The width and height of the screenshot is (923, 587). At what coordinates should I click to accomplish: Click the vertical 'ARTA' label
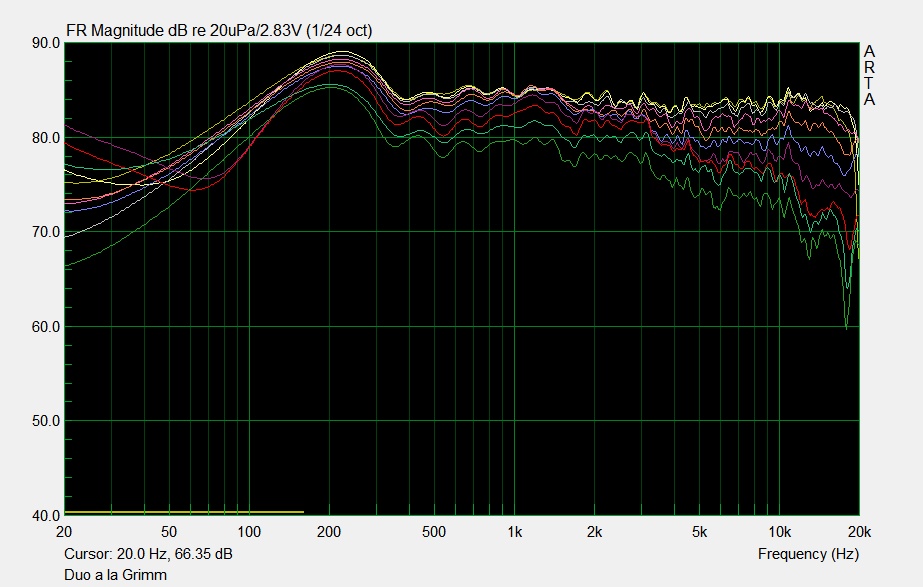[869, 76]
